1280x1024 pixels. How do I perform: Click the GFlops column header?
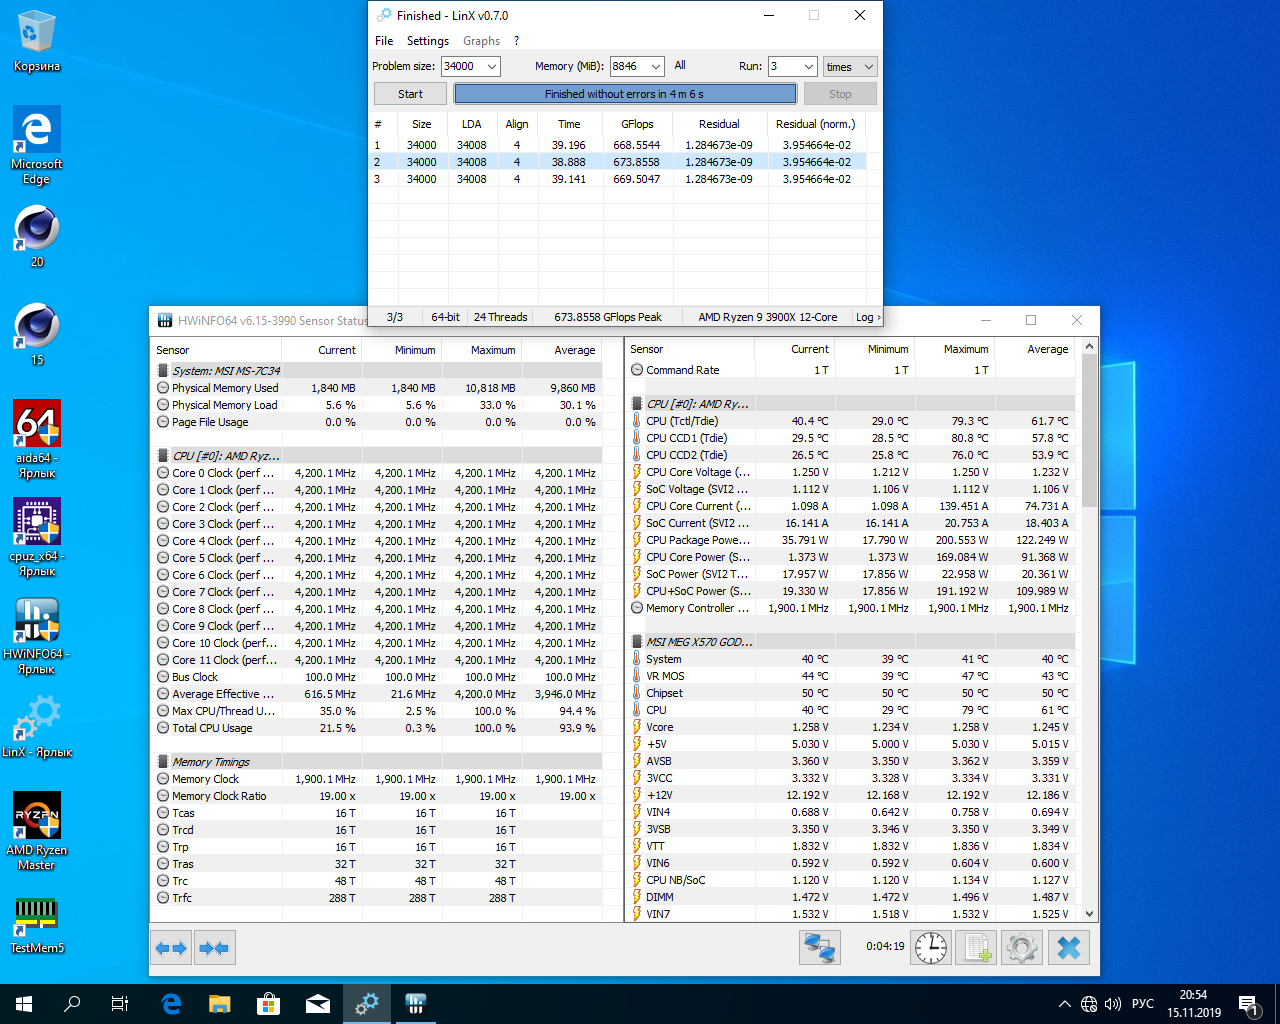[637, 124]
